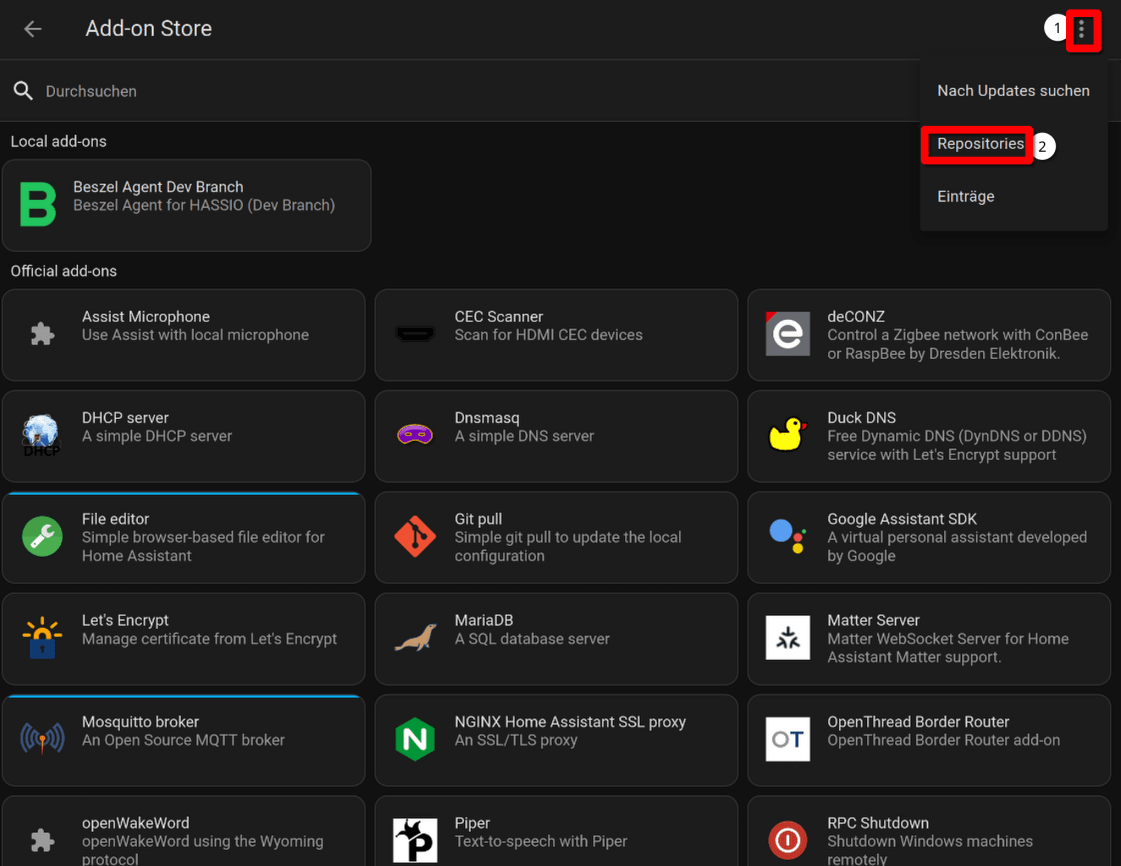Image resolution: width=1121 pixels, height=866 pixels.
Task: Click the File editor wrench icon
Action: pos(40,537)
